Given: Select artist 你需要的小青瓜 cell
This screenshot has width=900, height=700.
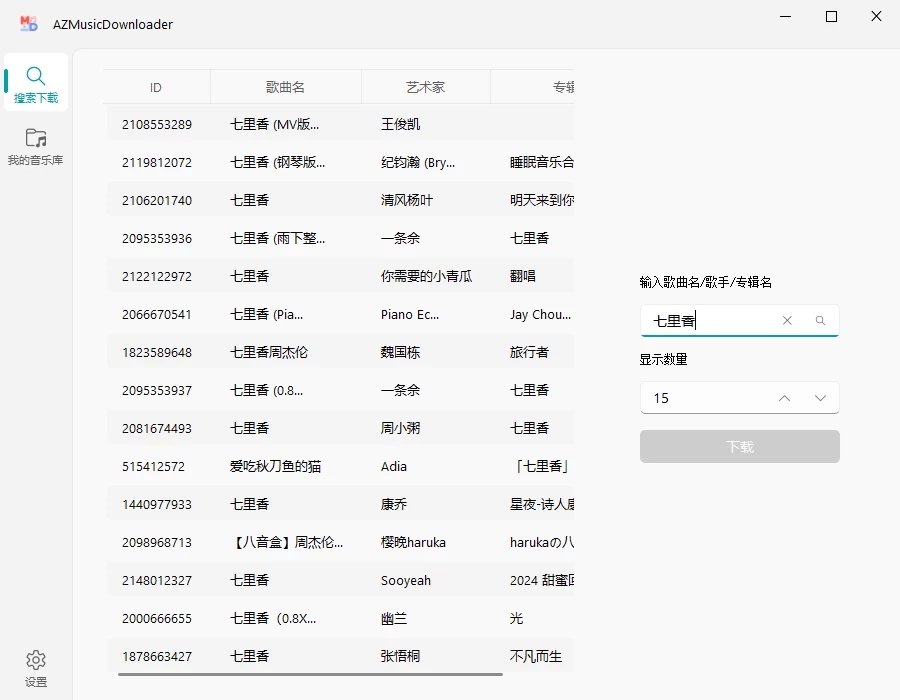Looking at the screenshot, I should (x=426, y=277).
